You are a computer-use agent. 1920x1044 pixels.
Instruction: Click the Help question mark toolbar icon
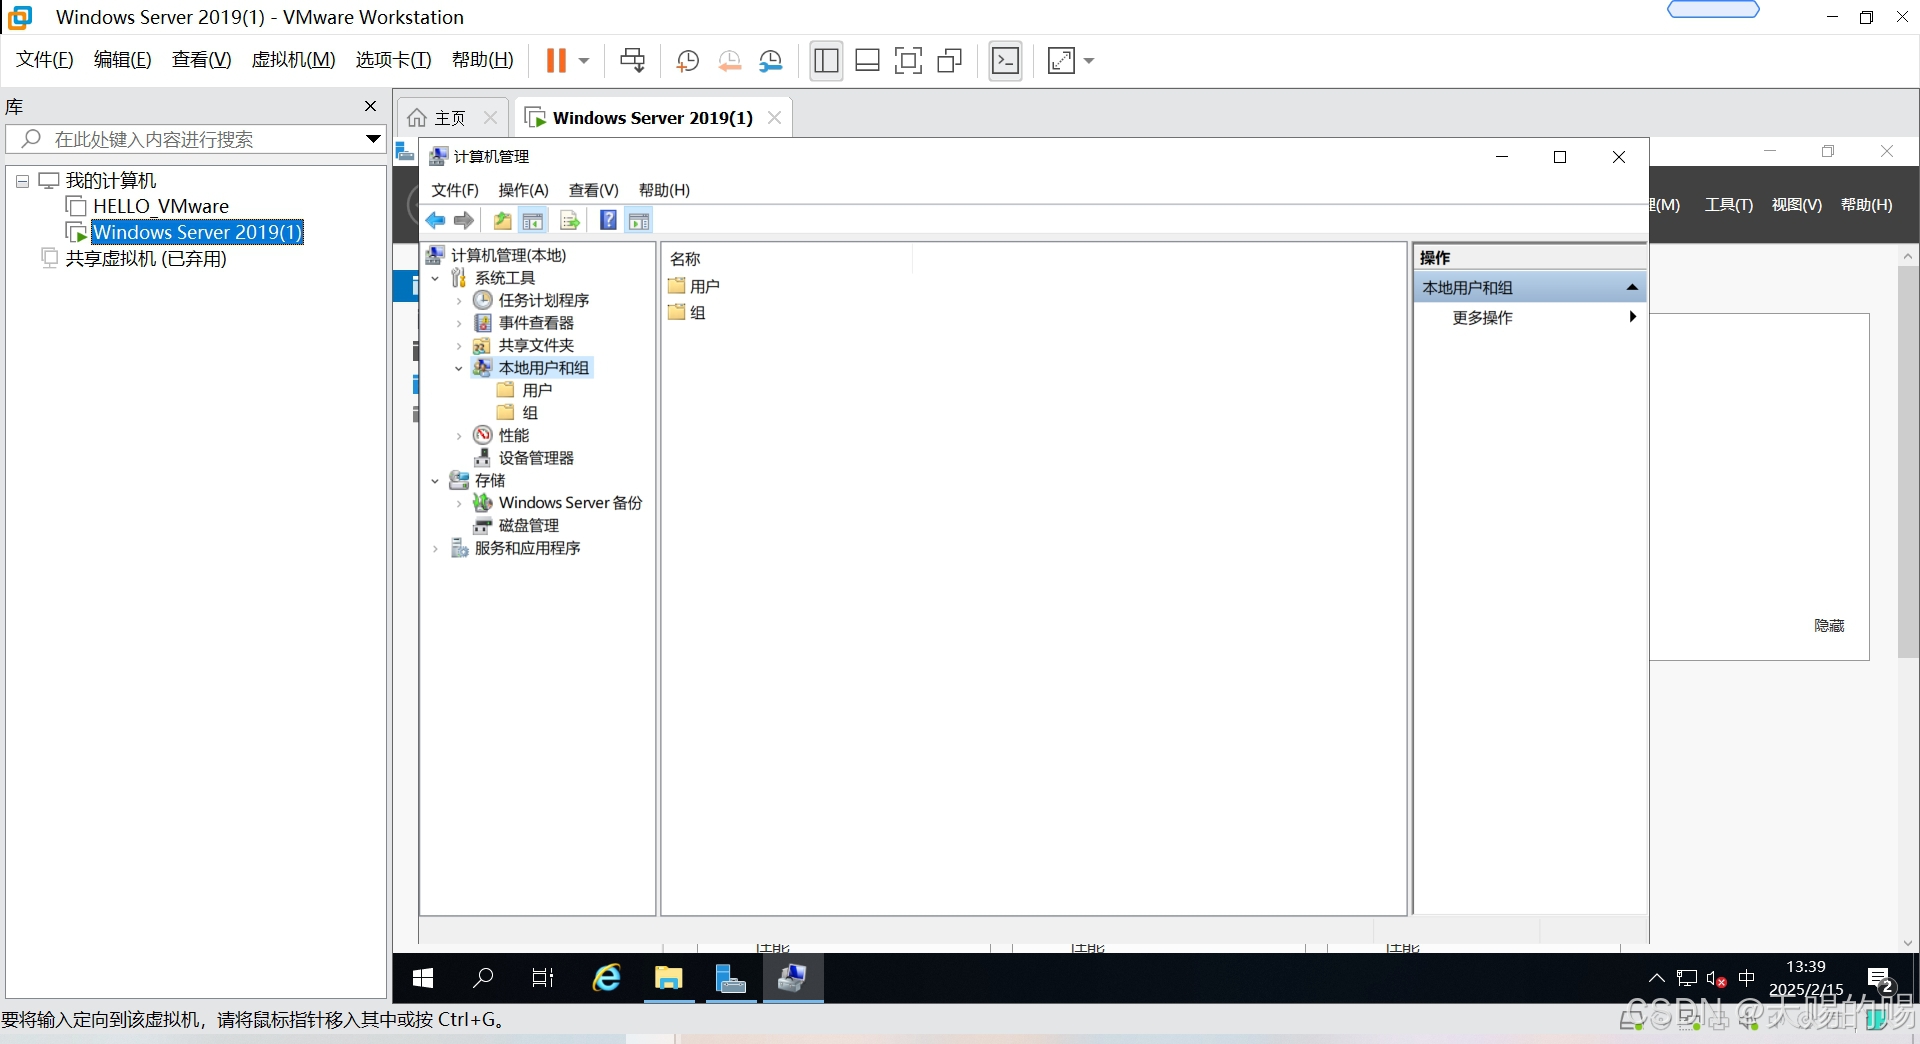coord(608,221)
